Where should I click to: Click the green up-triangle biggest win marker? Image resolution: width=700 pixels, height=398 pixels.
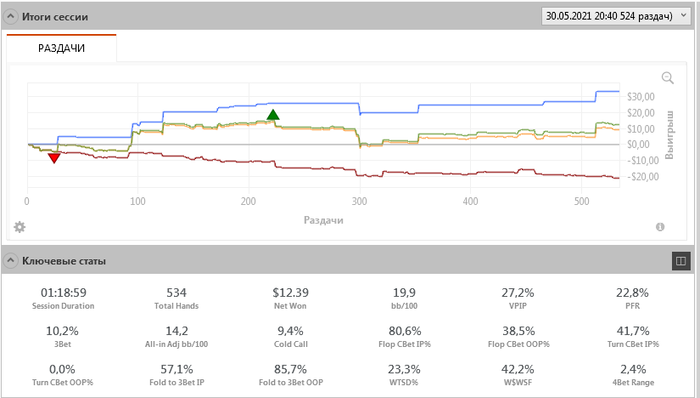tap(273, 115)
